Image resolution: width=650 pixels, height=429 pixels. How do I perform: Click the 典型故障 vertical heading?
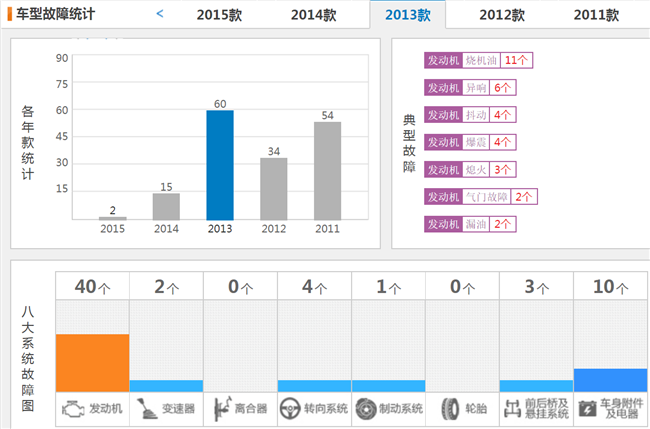click(409, 143)
